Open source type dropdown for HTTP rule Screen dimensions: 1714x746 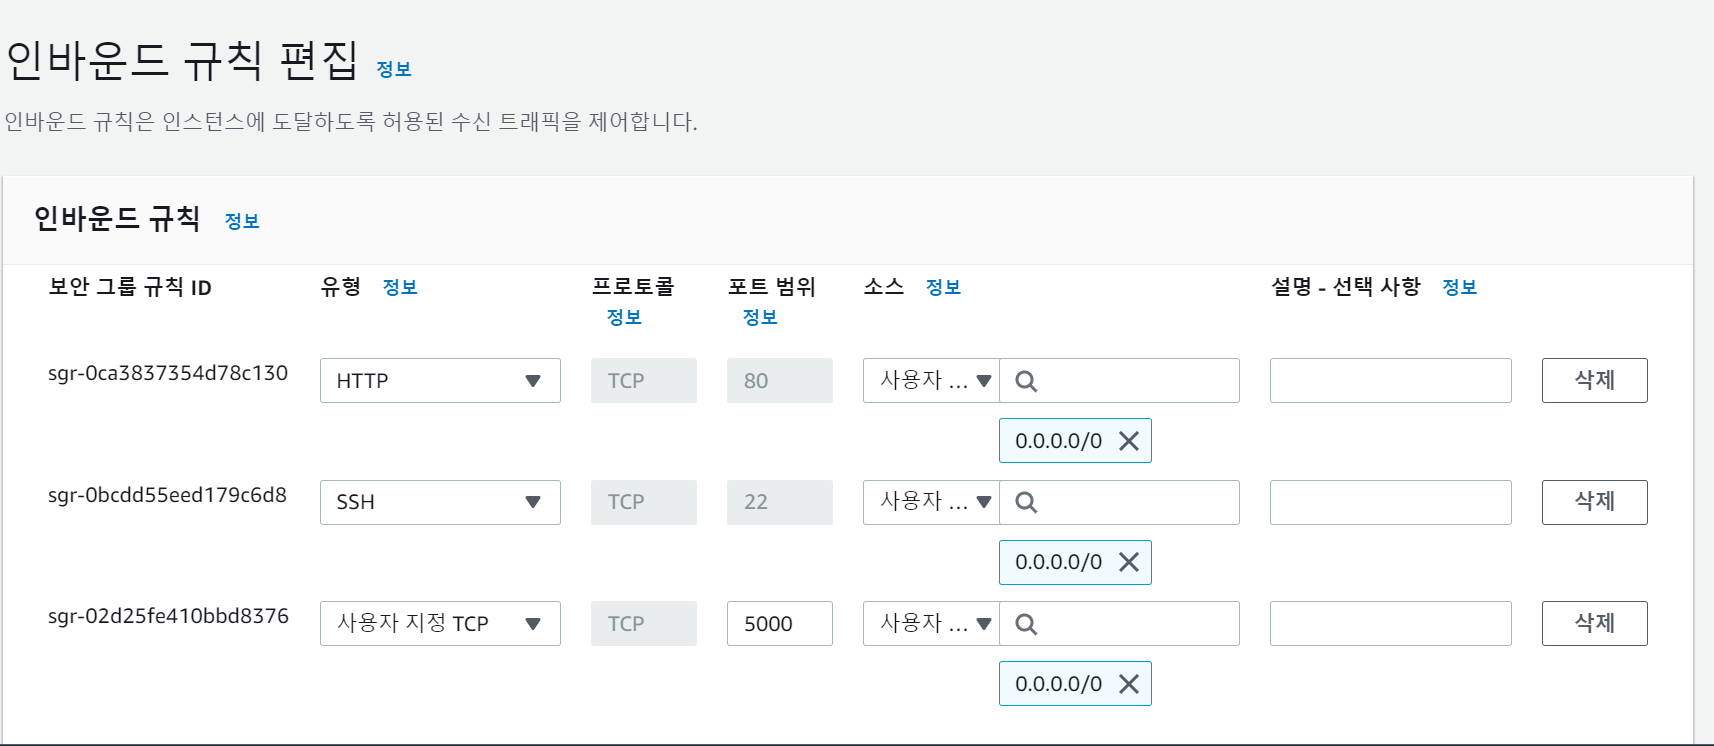coord(931,381)
